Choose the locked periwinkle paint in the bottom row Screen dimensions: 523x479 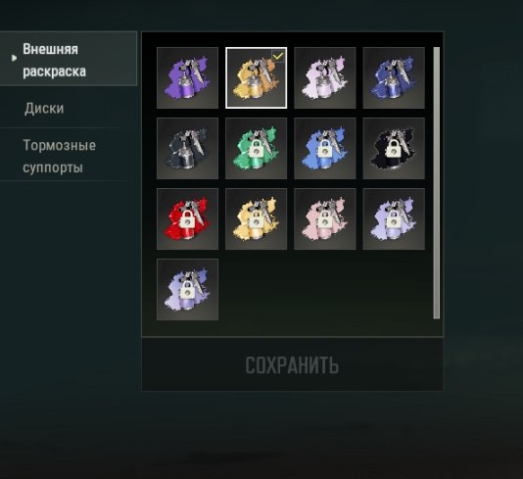[x=187, y=290]
